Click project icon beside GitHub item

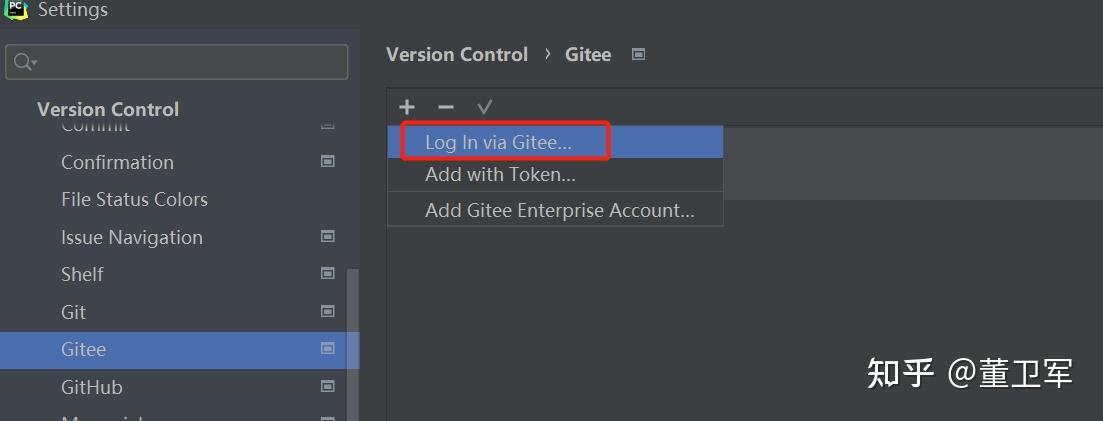coord(327,386)
